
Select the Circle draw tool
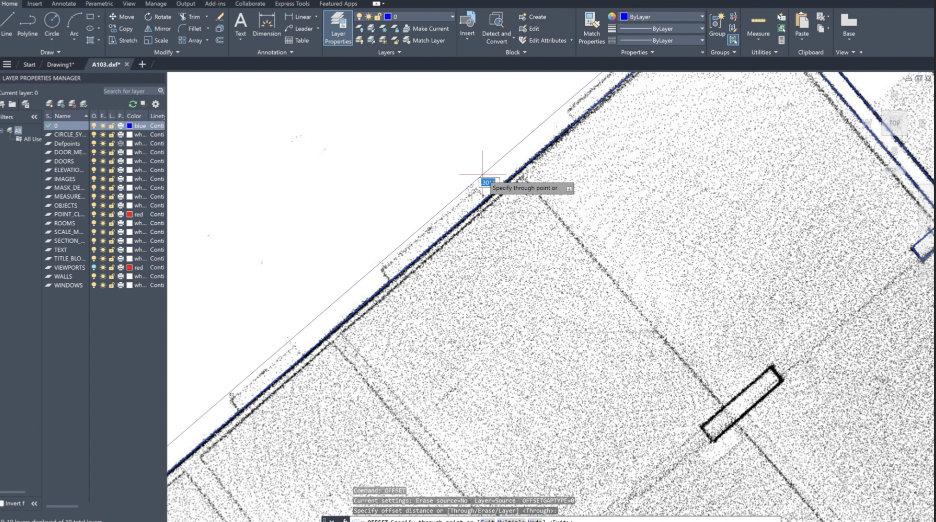[52, 23]
